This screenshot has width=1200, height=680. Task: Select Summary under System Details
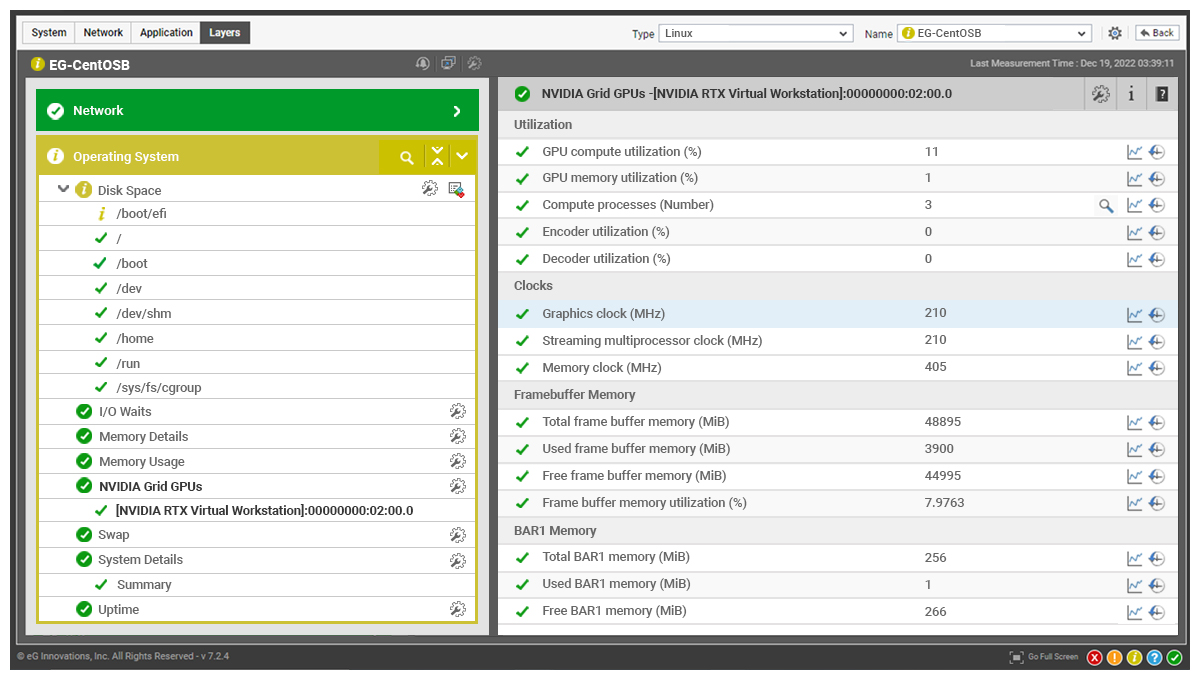[144, 584]
